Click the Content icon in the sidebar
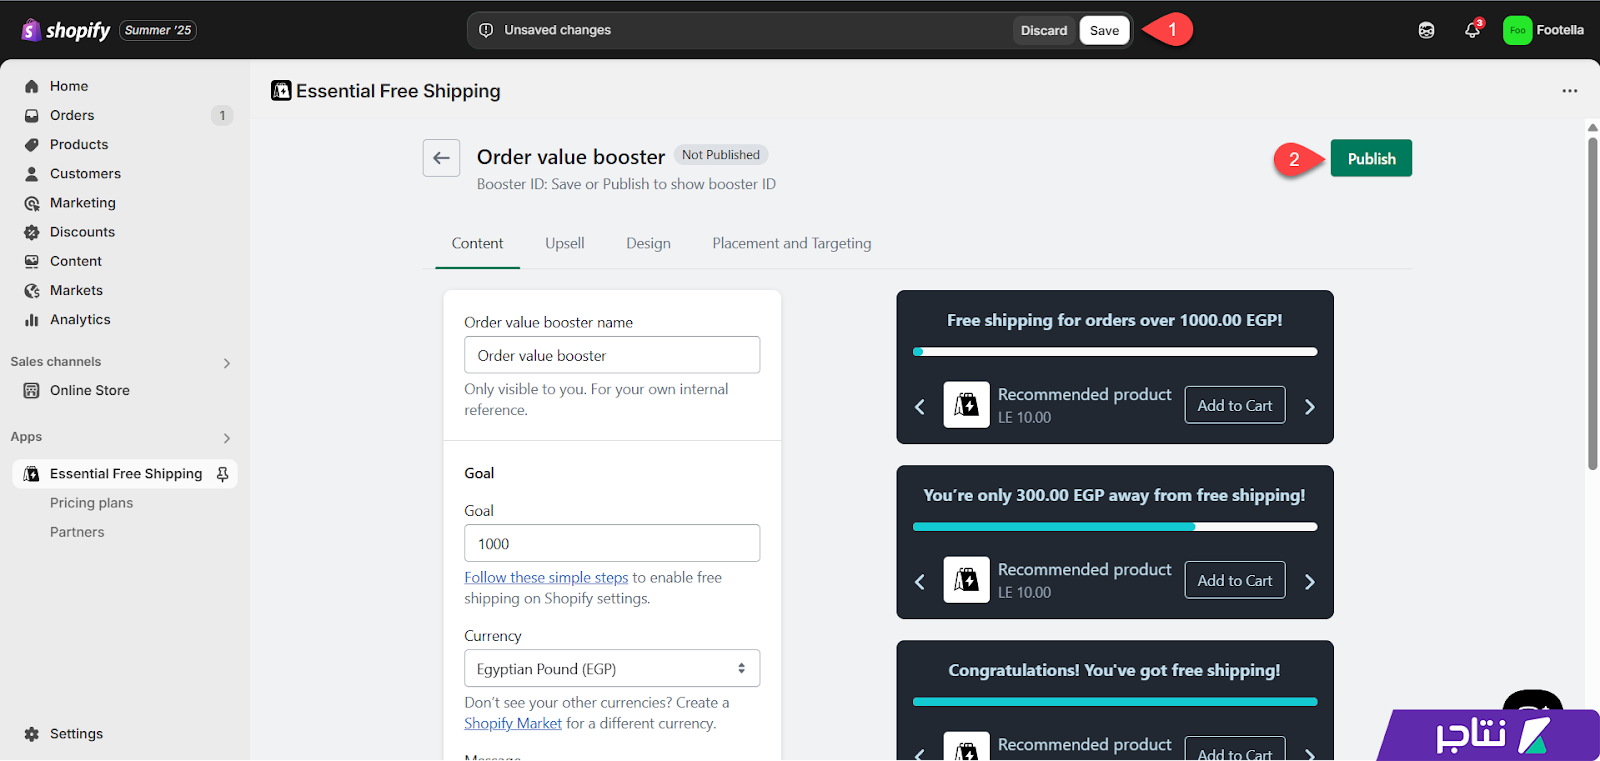The width and height of the screenshot is (1600, 761). [32, 261]
